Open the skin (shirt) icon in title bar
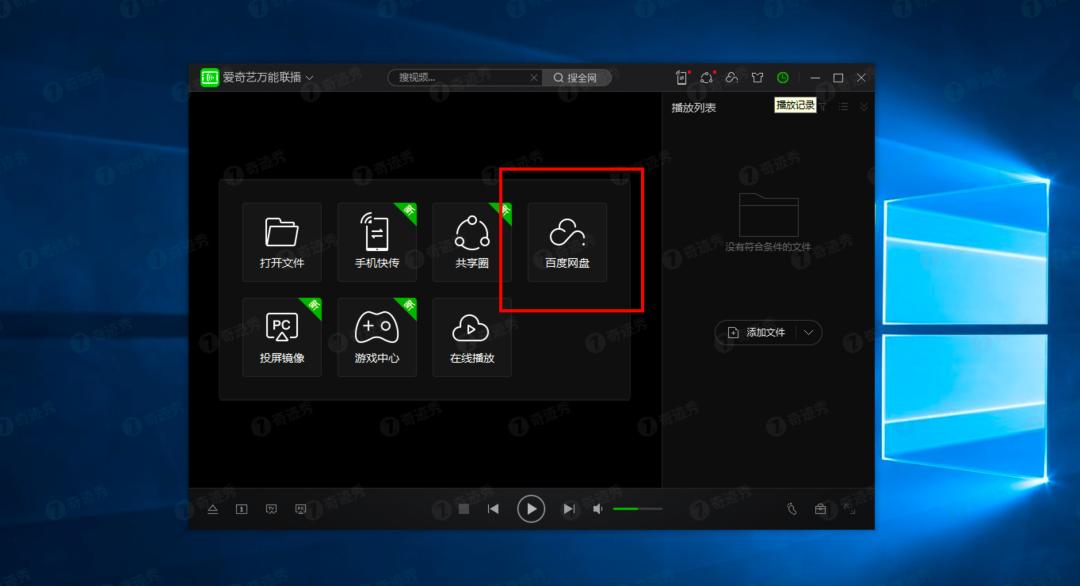 758,78
